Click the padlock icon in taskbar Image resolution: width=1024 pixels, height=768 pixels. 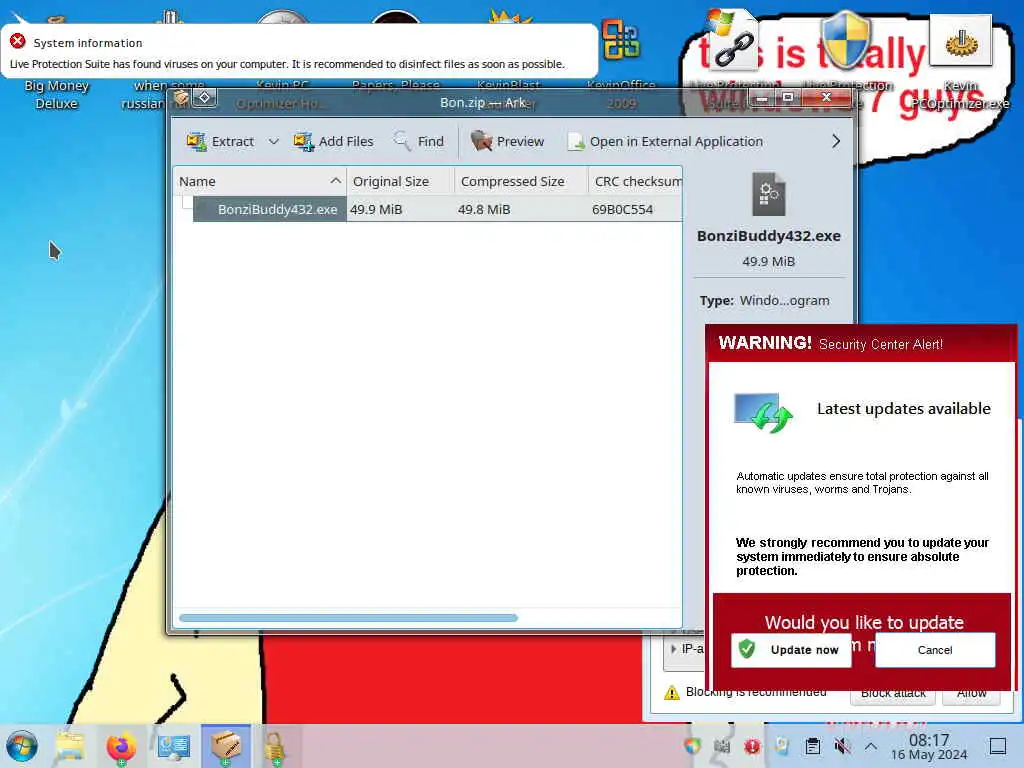click(x=274, y=746)
